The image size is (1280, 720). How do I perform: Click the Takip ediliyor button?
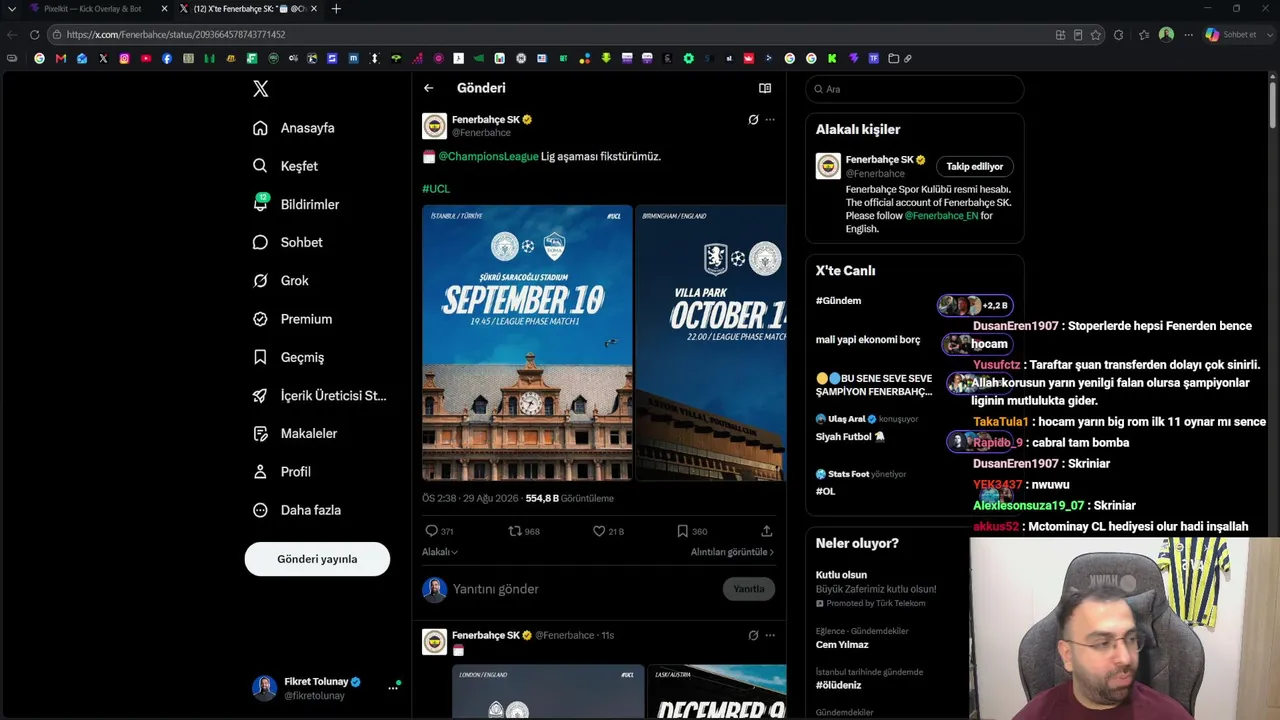[975, 166]
